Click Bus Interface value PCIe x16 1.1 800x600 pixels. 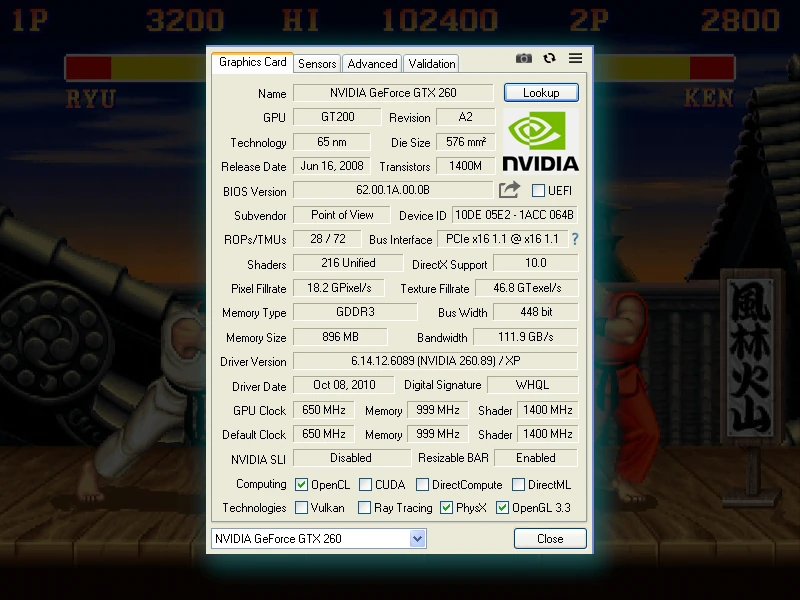point(502,239)
